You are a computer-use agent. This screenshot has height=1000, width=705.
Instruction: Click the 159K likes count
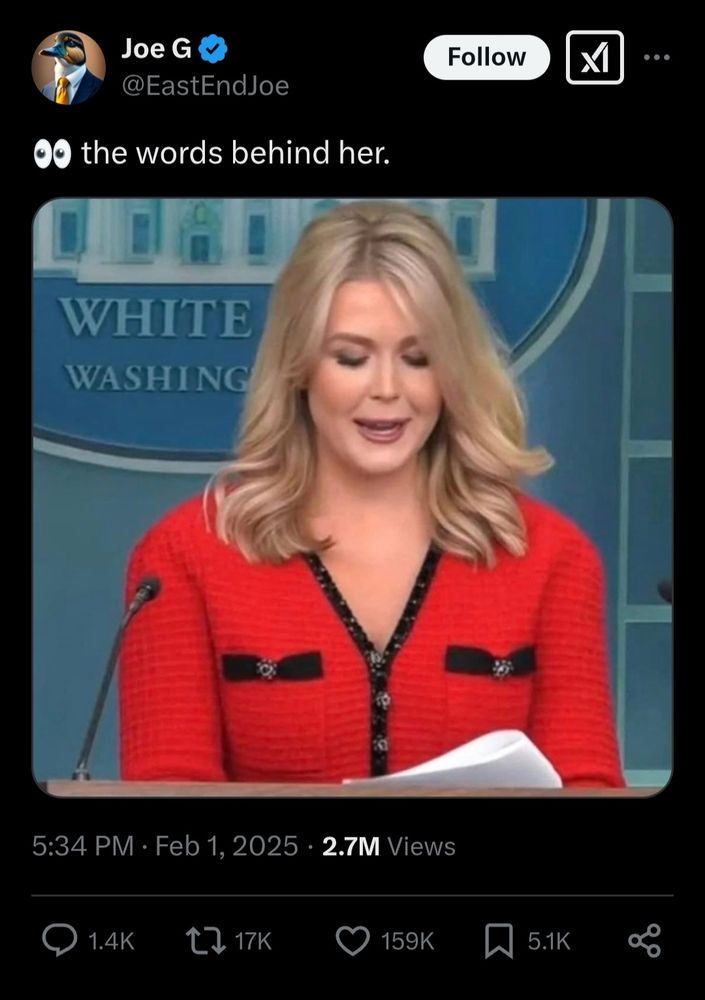click(x=407, y=941)
